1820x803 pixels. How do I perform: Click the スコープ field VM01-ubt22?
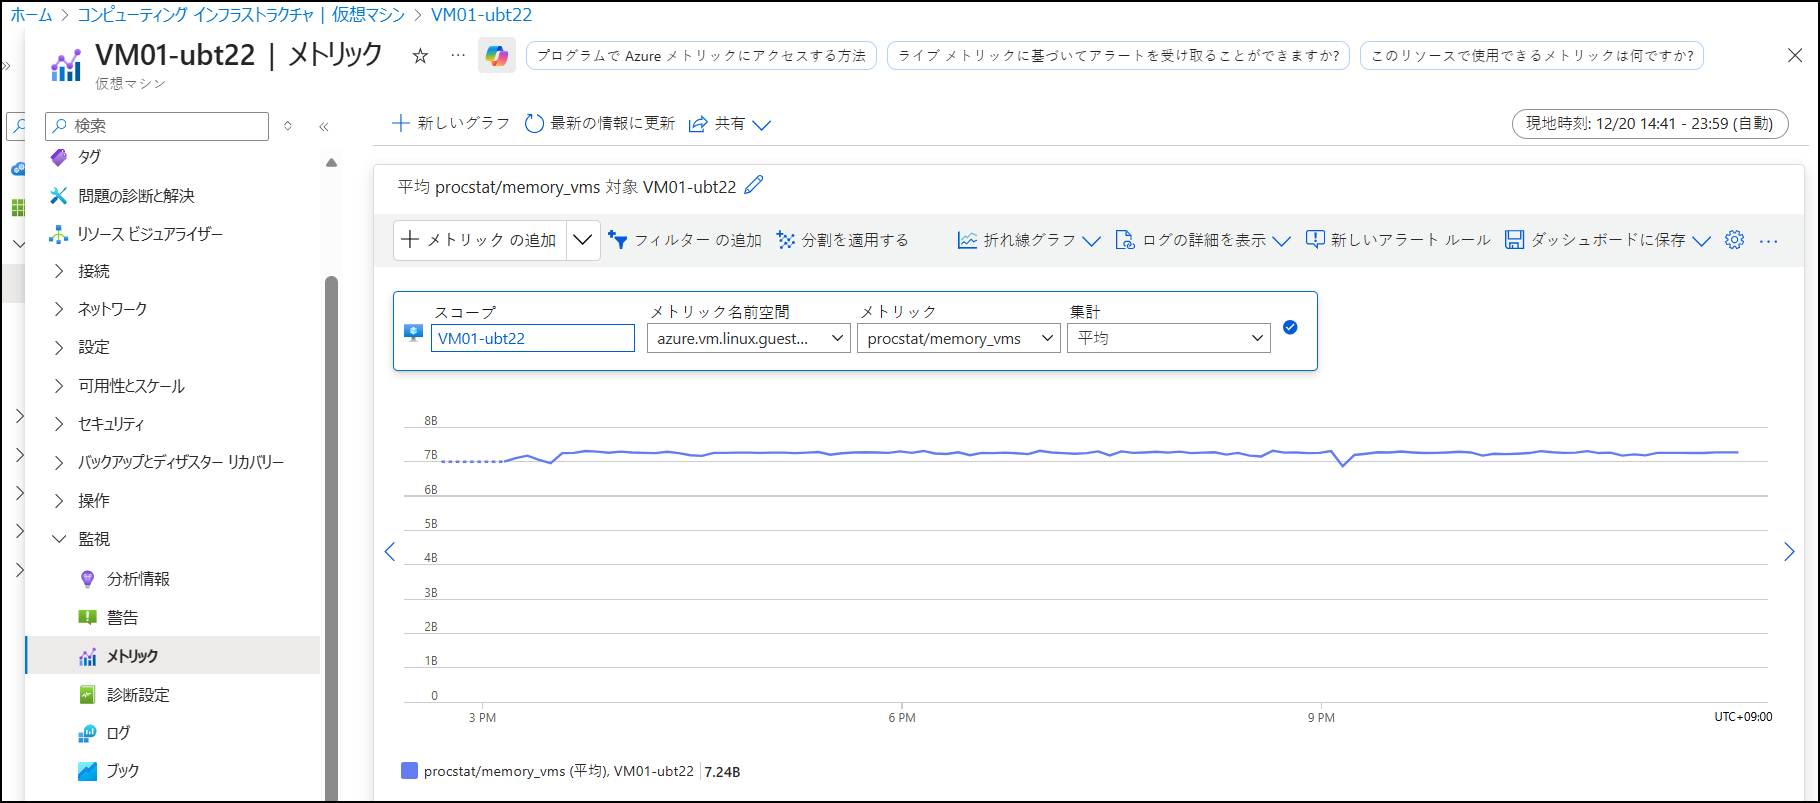(533, 338)
